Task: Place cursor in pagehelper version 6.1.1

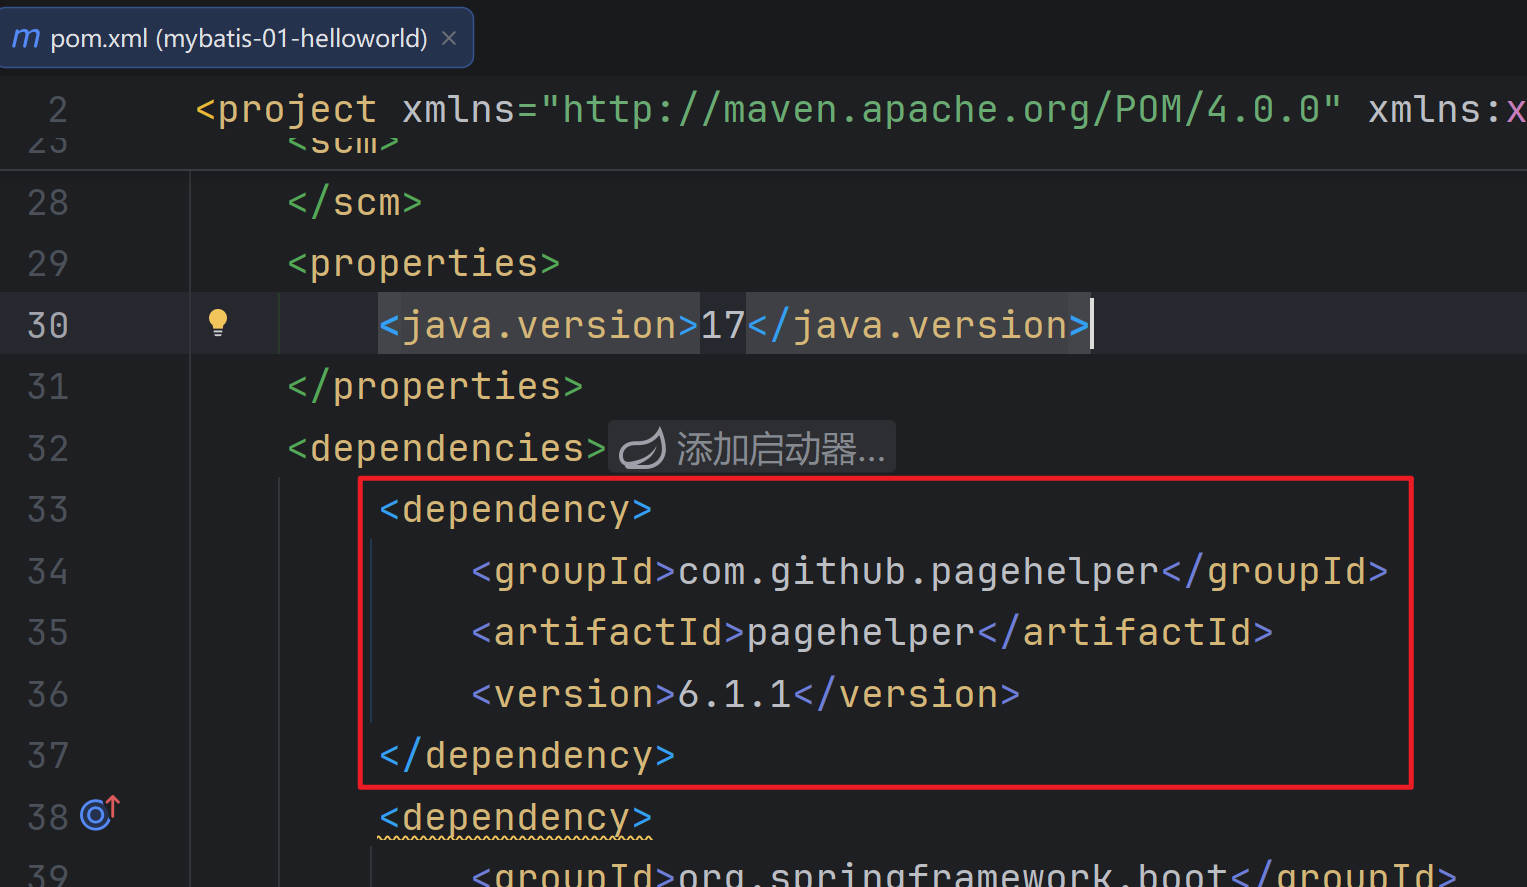Action: [734, 694]
